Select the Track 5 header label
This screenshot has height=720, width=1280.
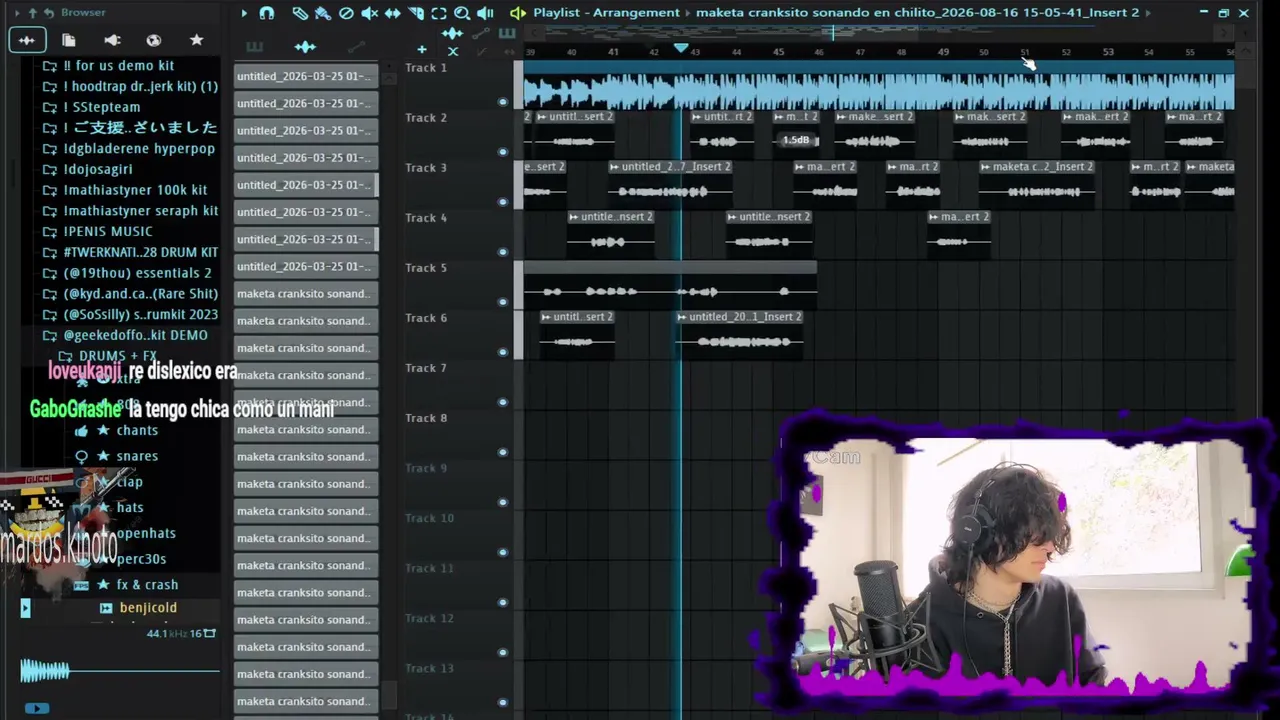(x=426, y=268)
